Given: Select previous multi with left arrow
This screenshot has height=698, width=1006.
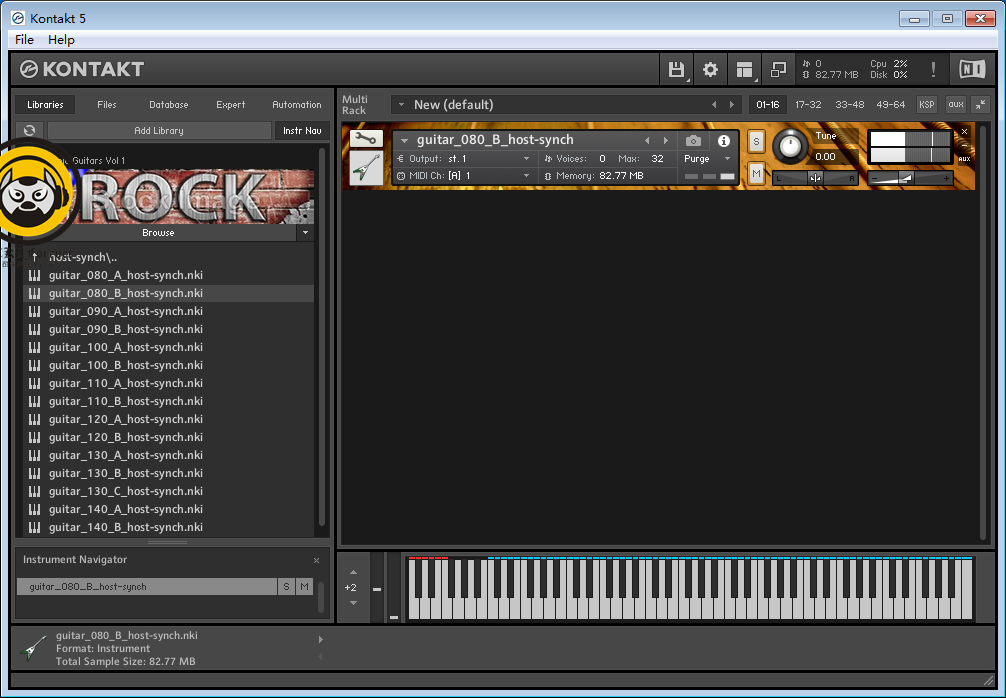Looking at the screenshot, I should (713, 105).
